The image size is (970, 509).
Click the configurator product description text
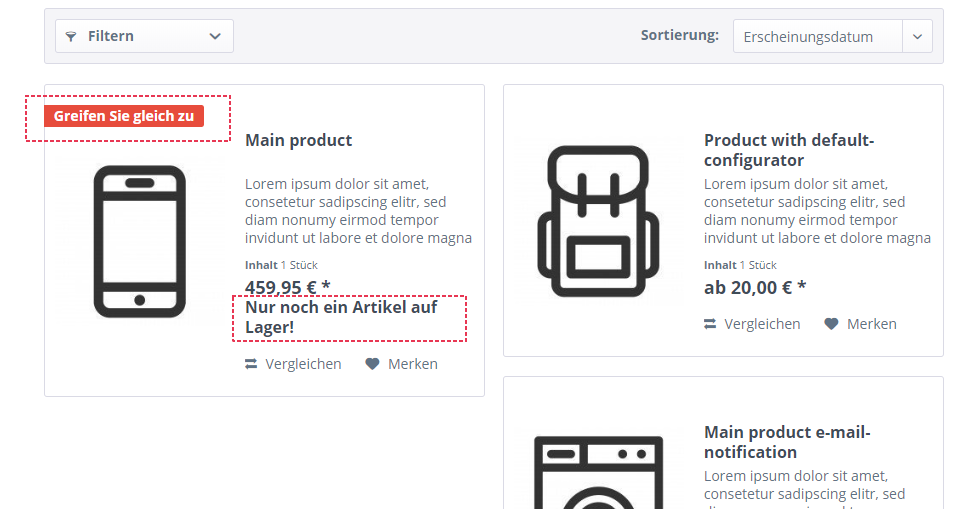click(817, 211)
